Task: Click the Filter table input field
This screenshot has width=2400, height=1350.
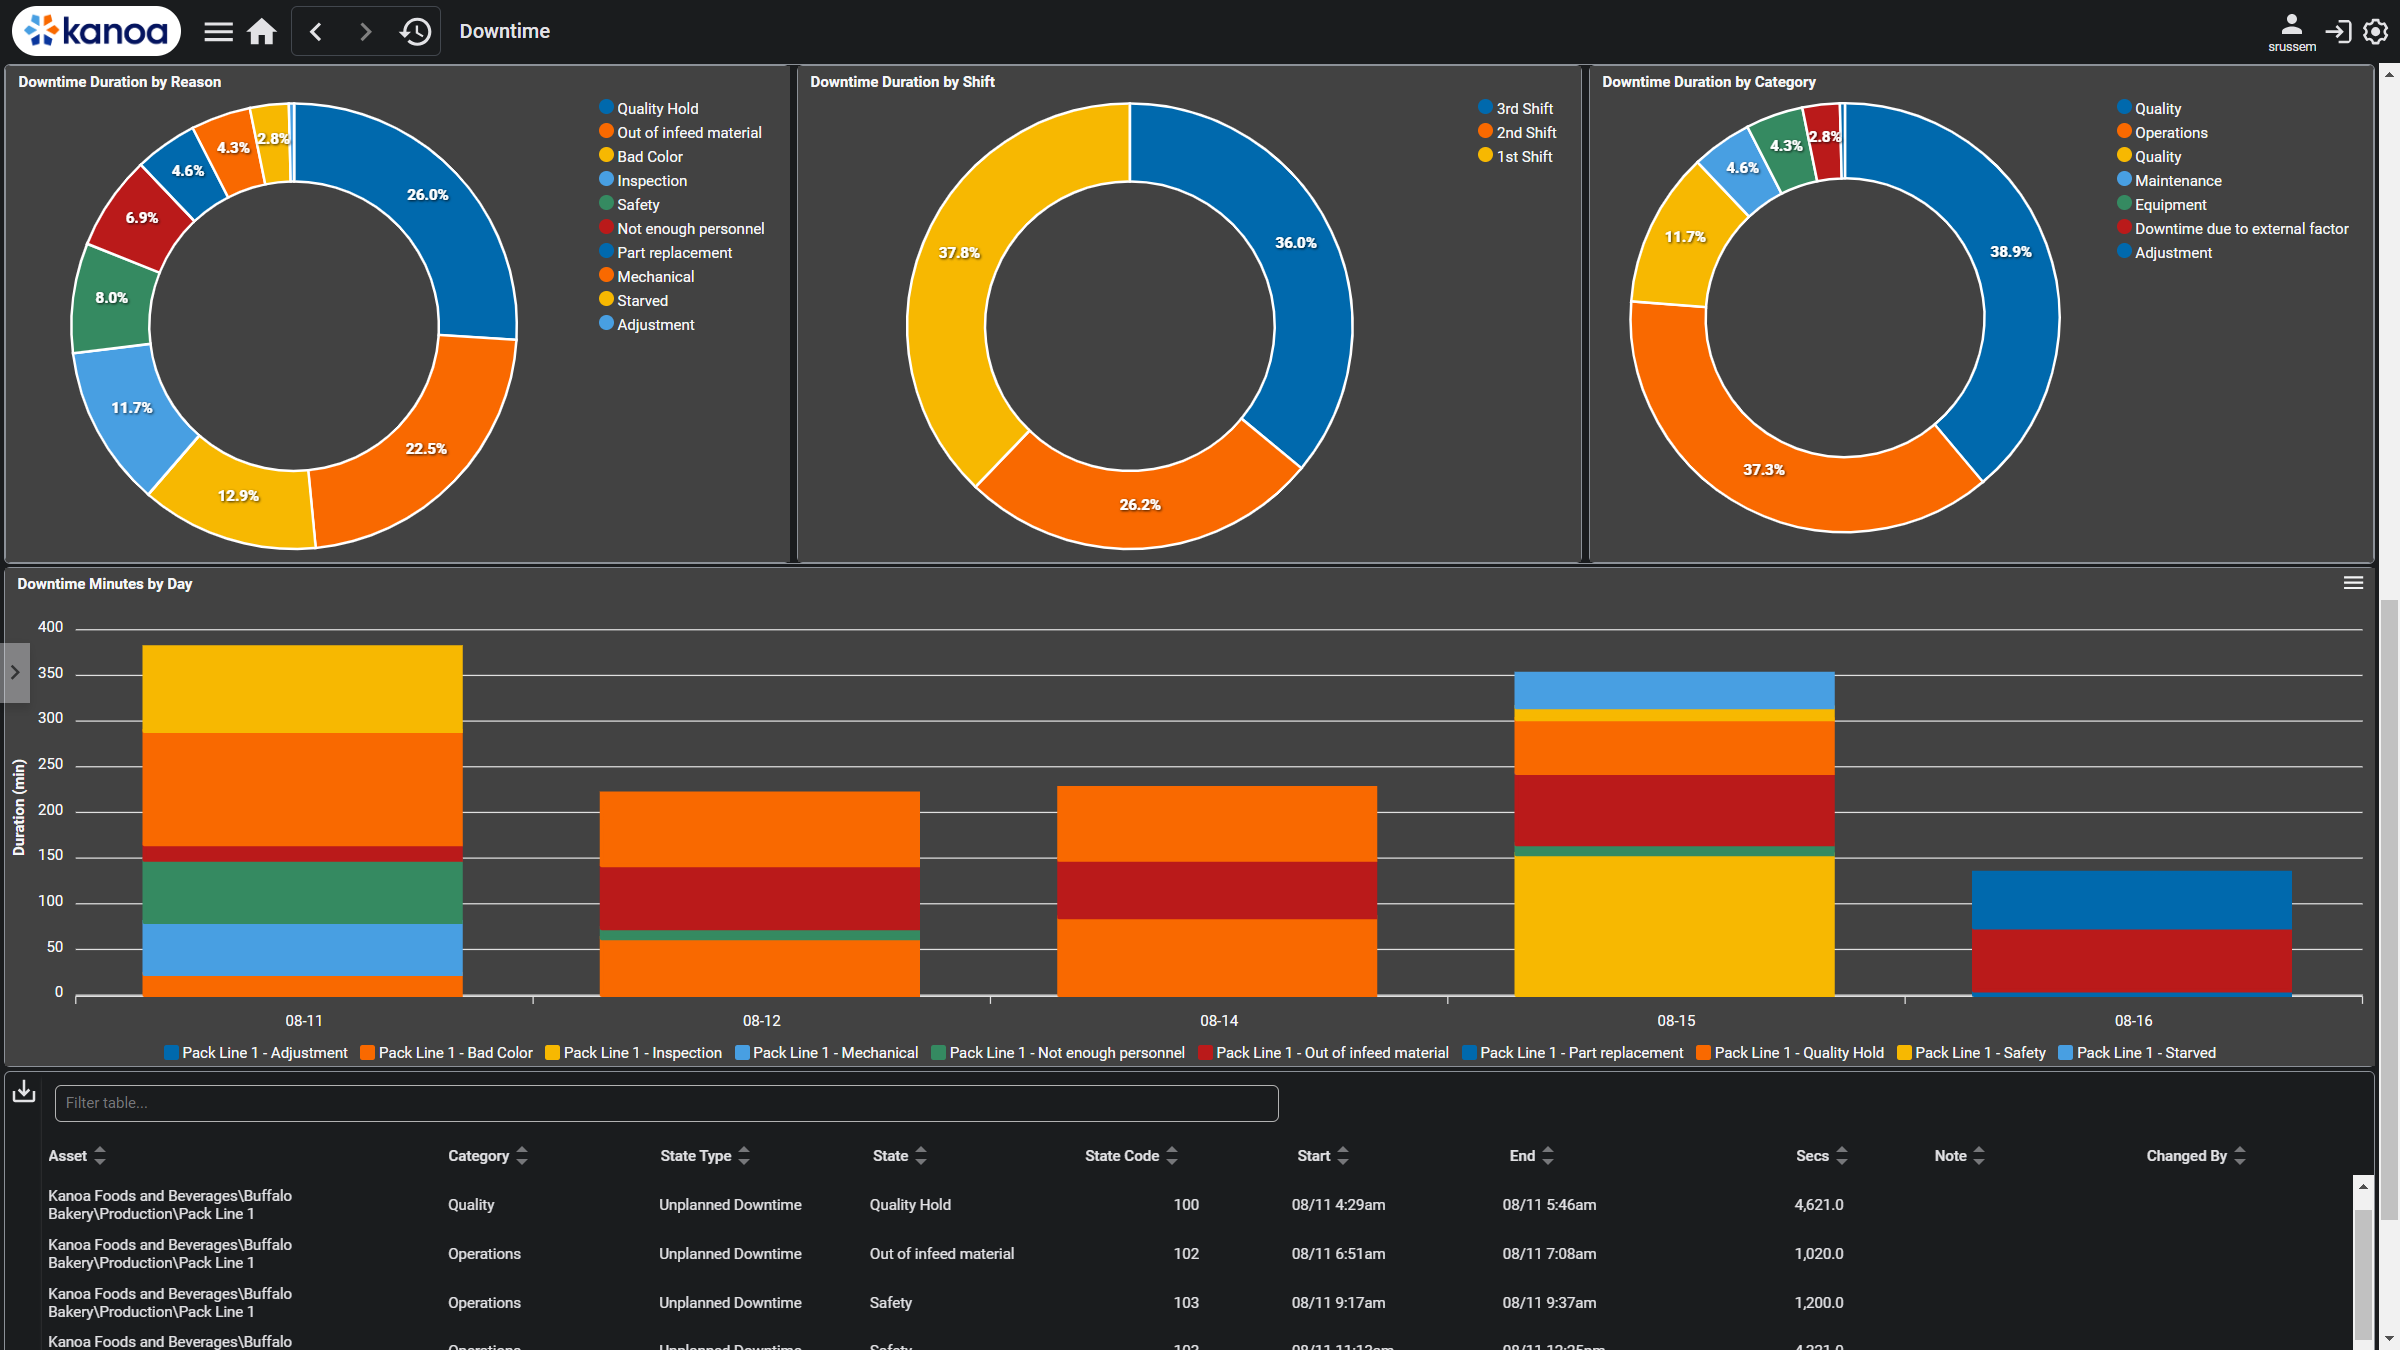Action: tap(666, 1103)
